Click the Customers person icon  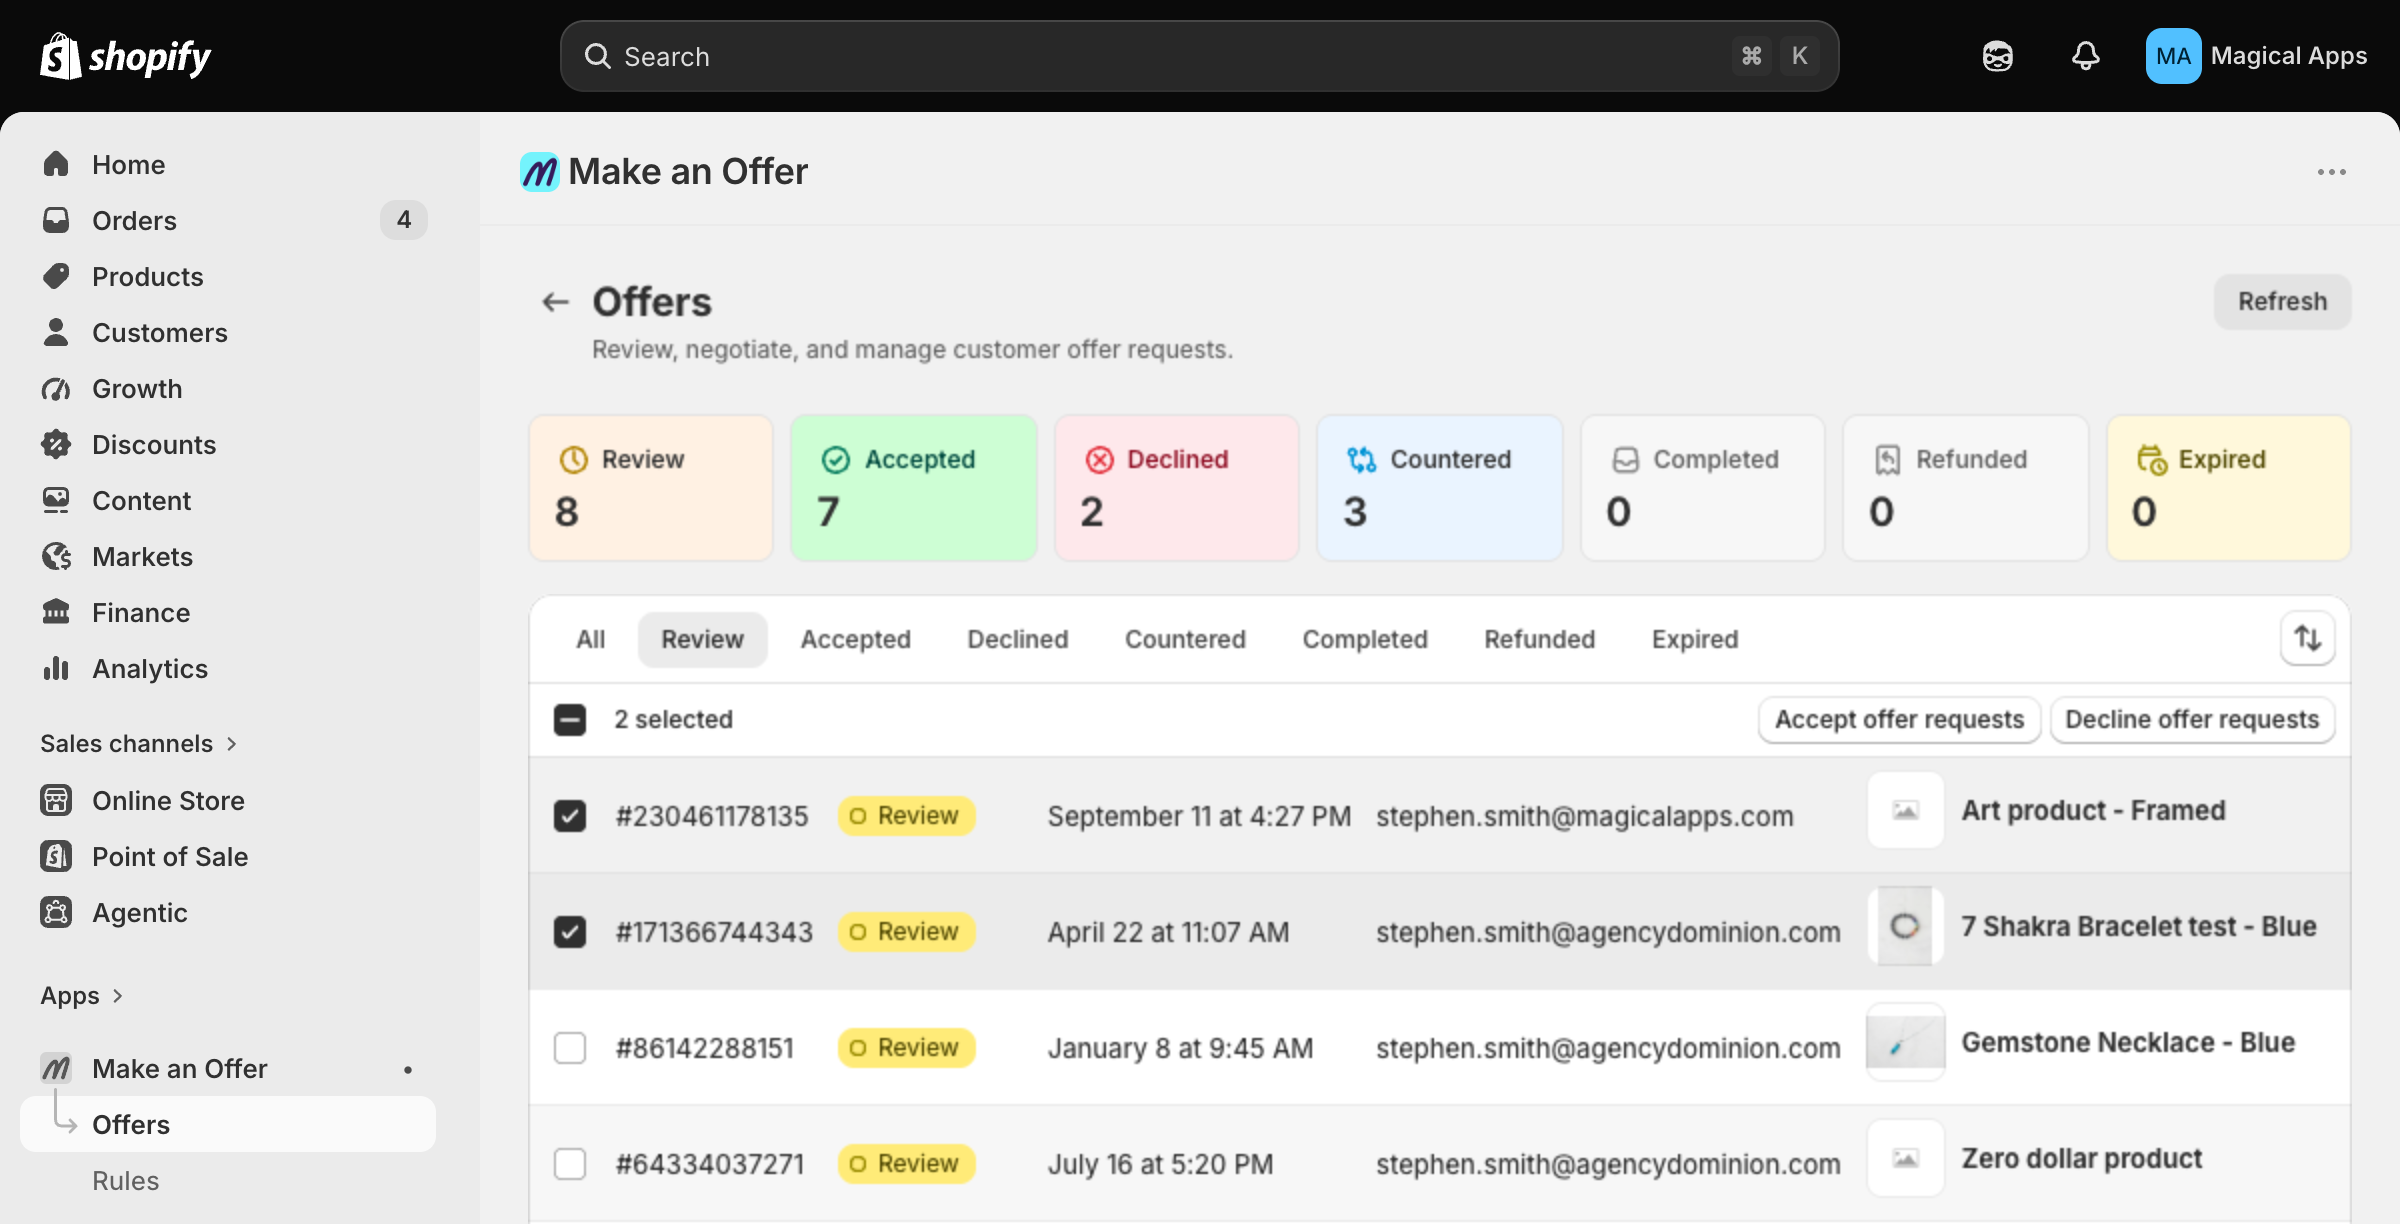[x=56, y=332]
